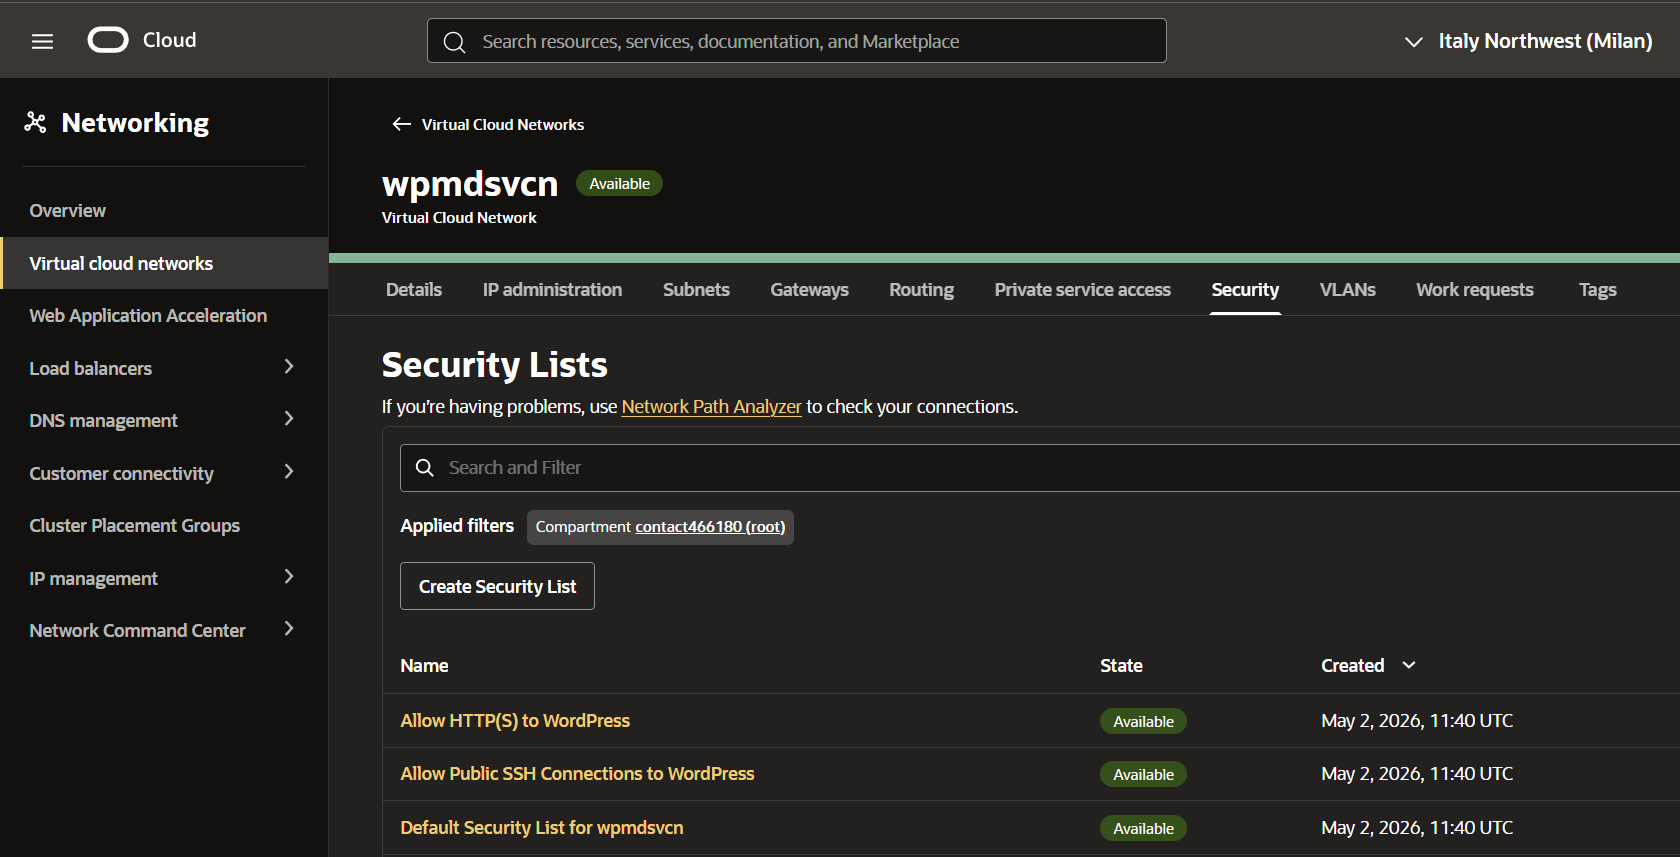The image size is (1680, 857).
Task: Click DNS management sidebar item
Action: click(103, 421)
